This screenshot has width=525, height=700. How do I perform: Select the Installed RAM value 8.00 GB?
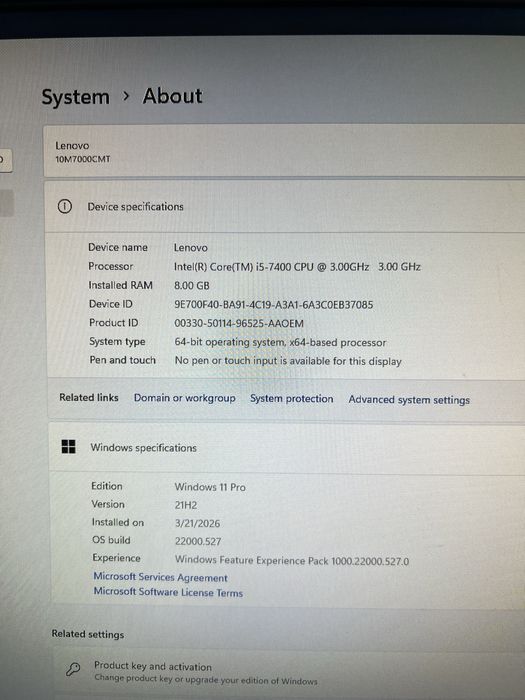tap(192, 286)
